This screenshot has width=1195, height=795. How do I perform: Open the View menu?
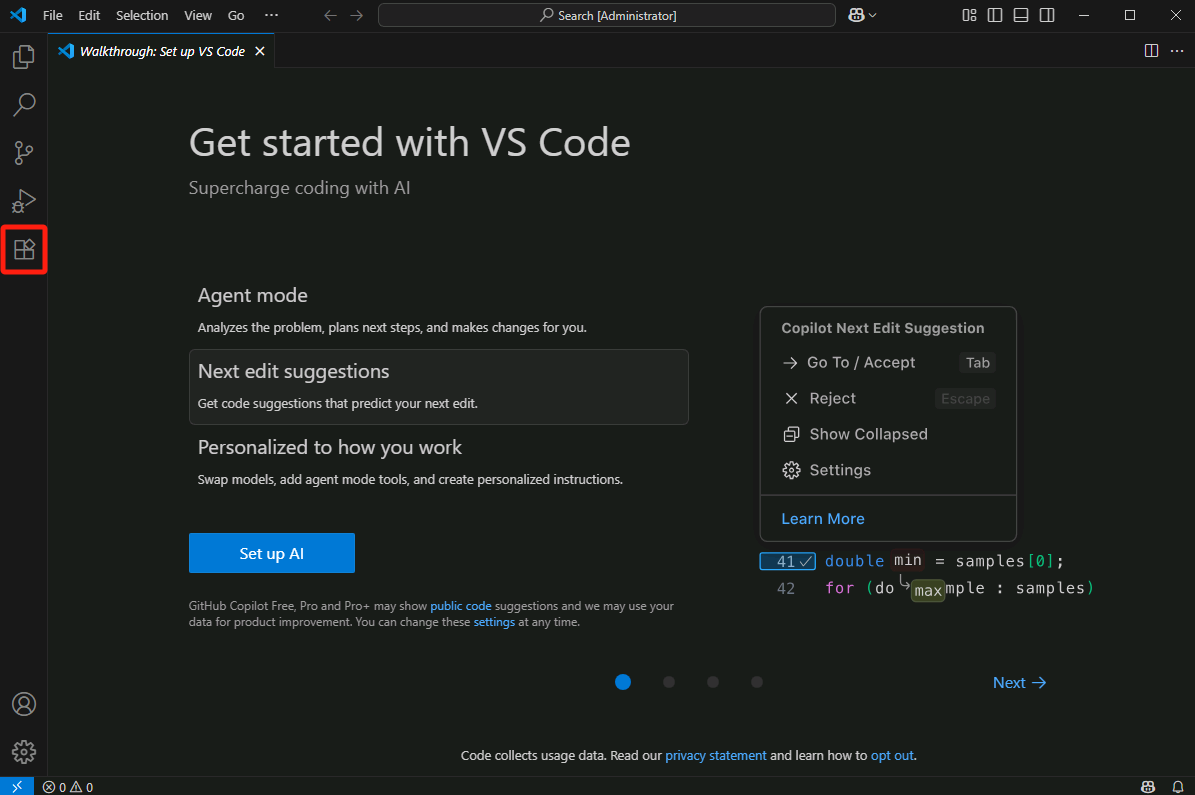(x=198, y=15)
